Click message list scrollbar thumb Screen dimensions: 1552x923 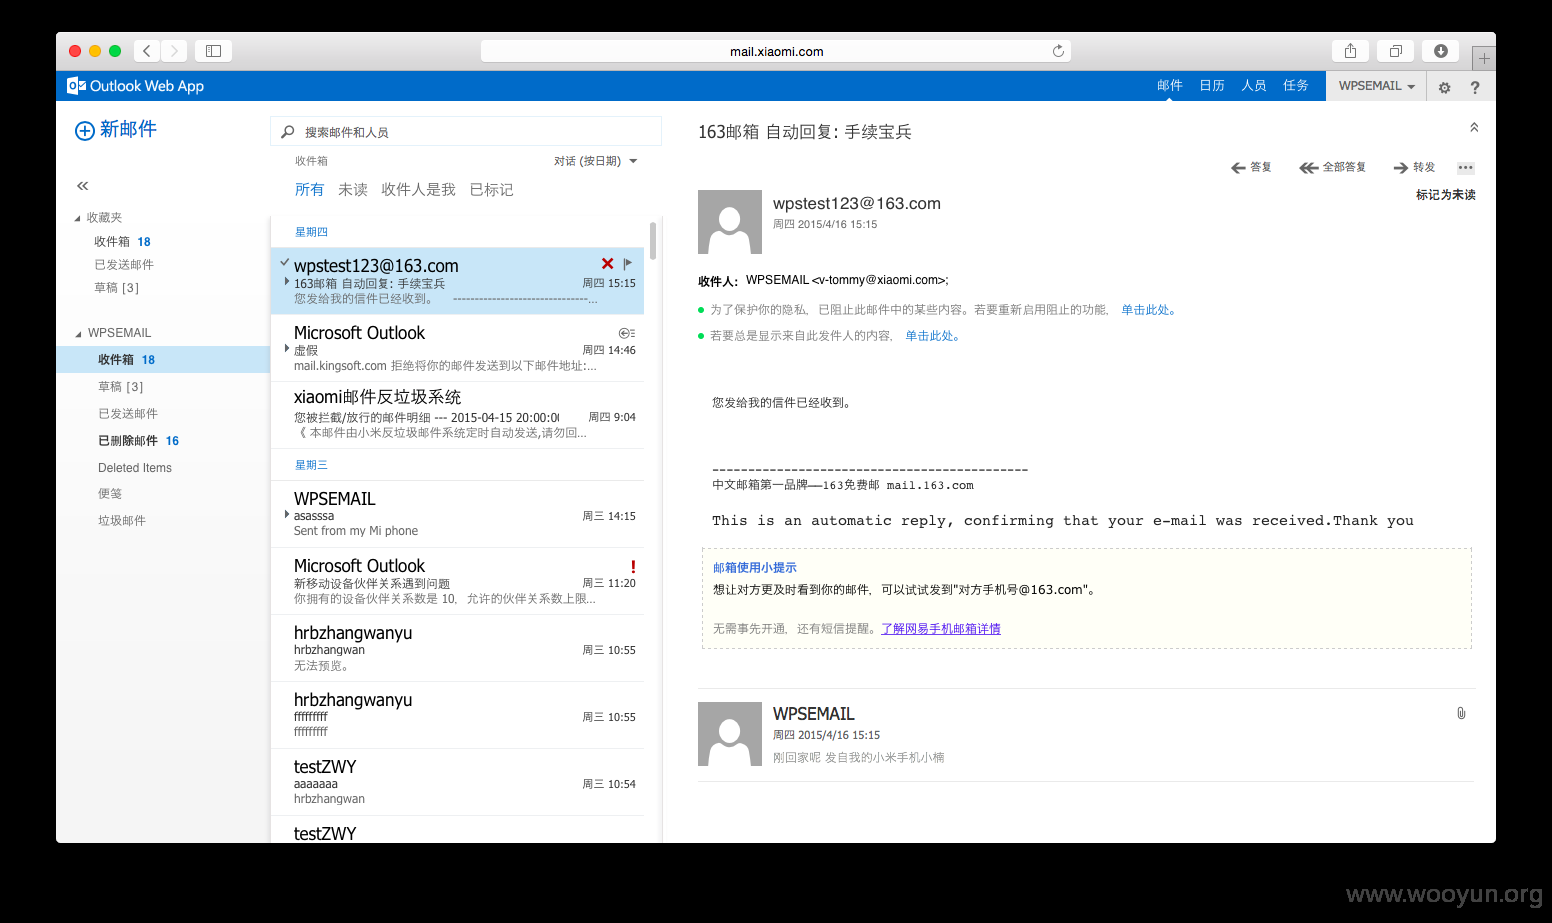[653, 241]
